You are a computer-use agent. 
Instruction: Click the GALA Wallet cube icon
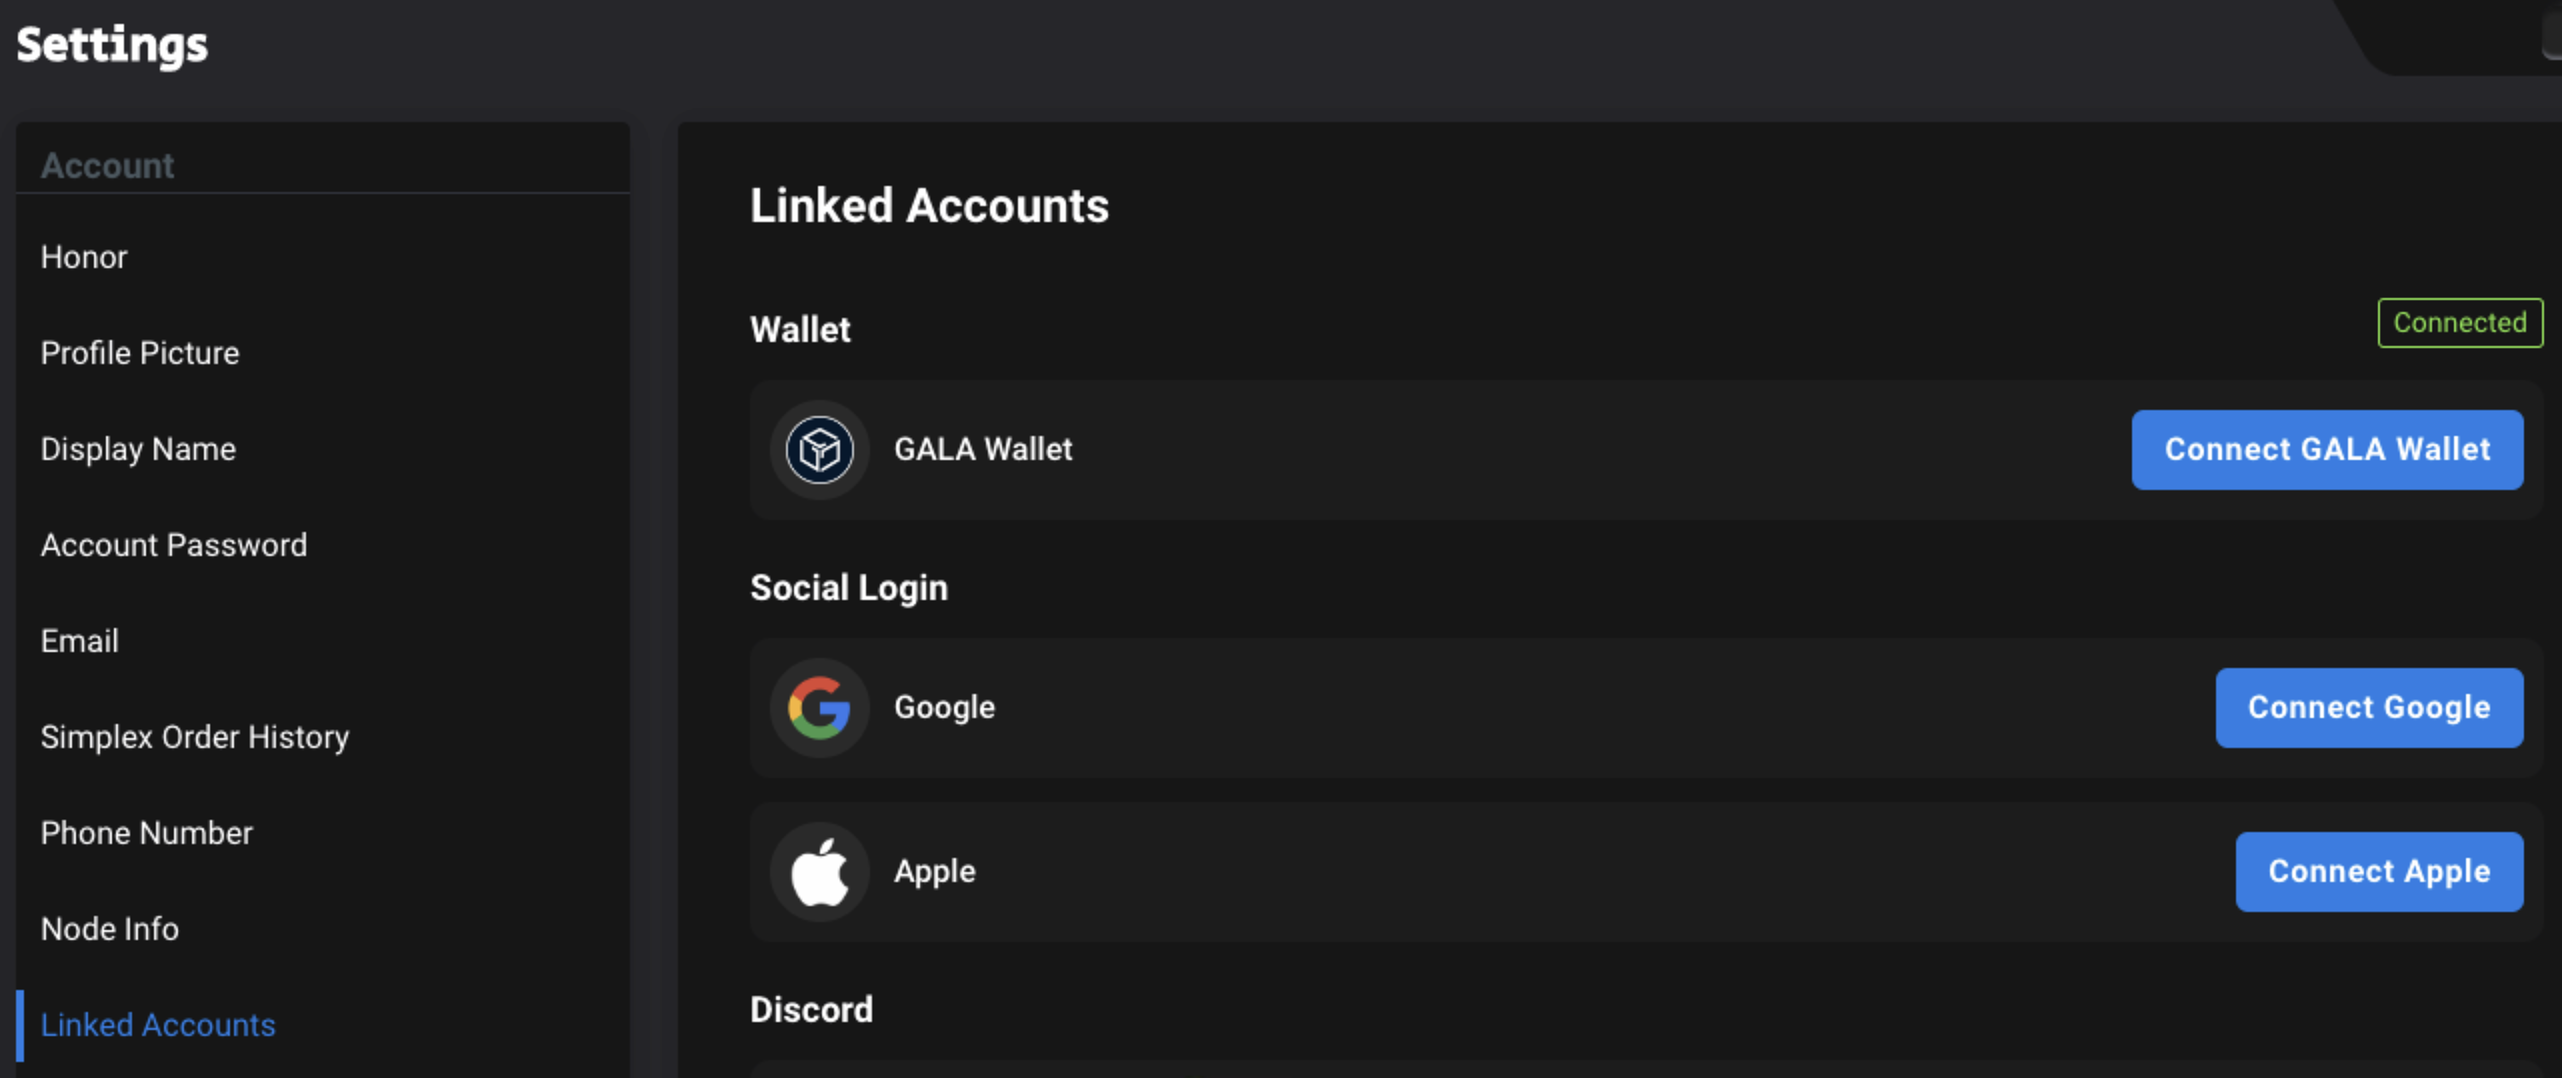click(x=819, y=450)
